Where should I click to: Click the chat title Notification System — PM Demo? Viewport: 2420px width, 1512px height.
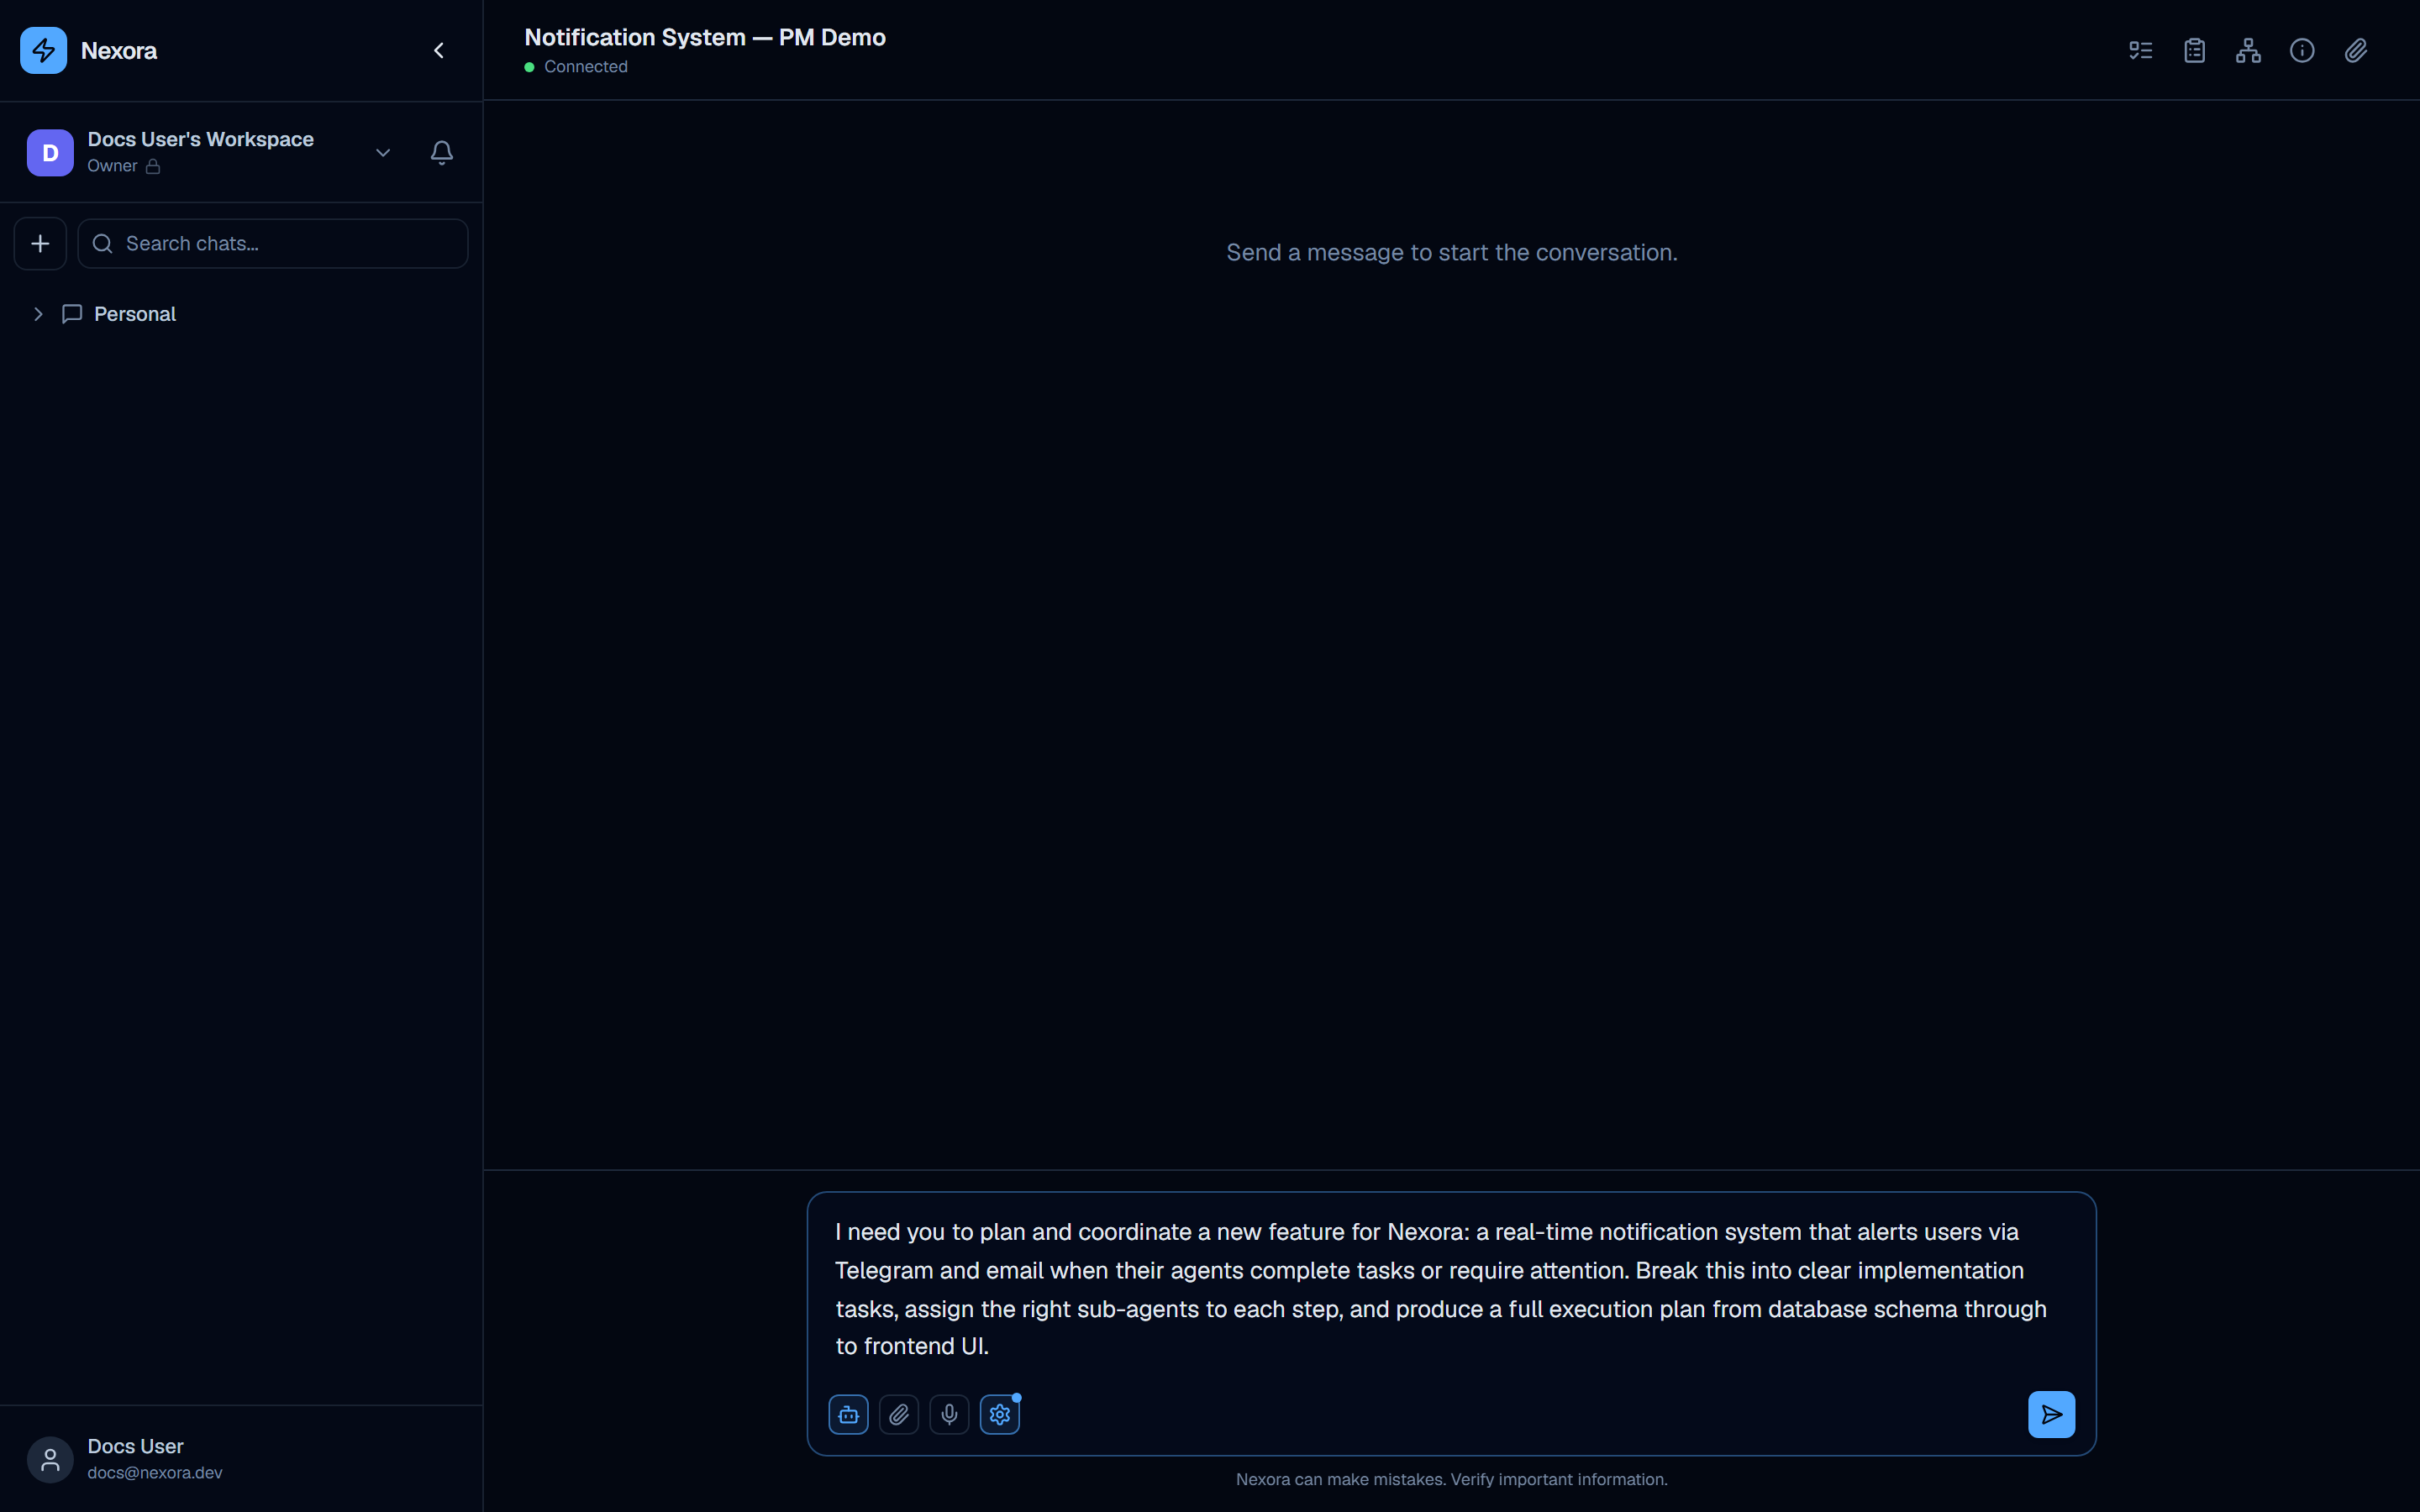click(705, 37)
